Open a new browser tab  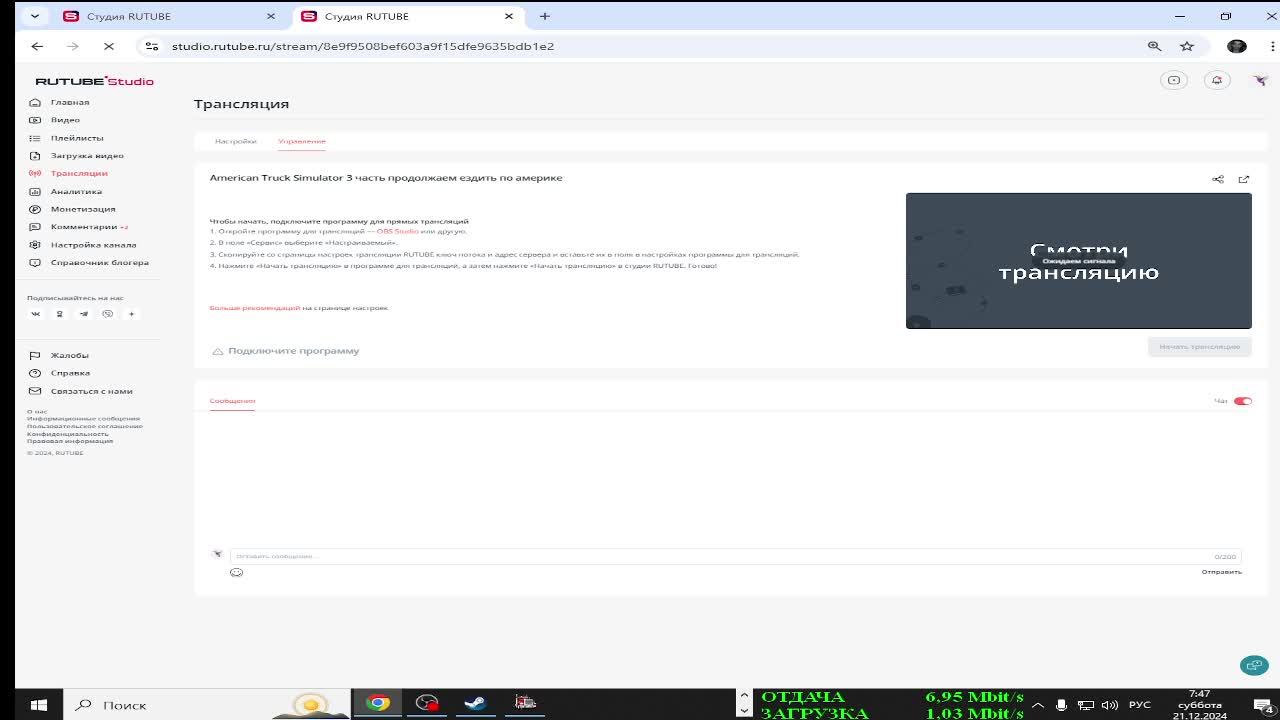545,16
